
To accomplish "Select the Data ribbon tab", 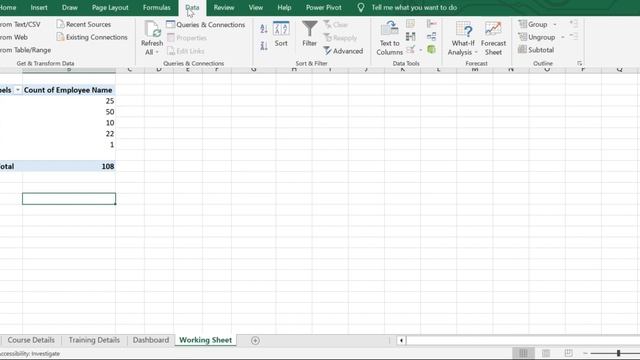I will [192, 8].
